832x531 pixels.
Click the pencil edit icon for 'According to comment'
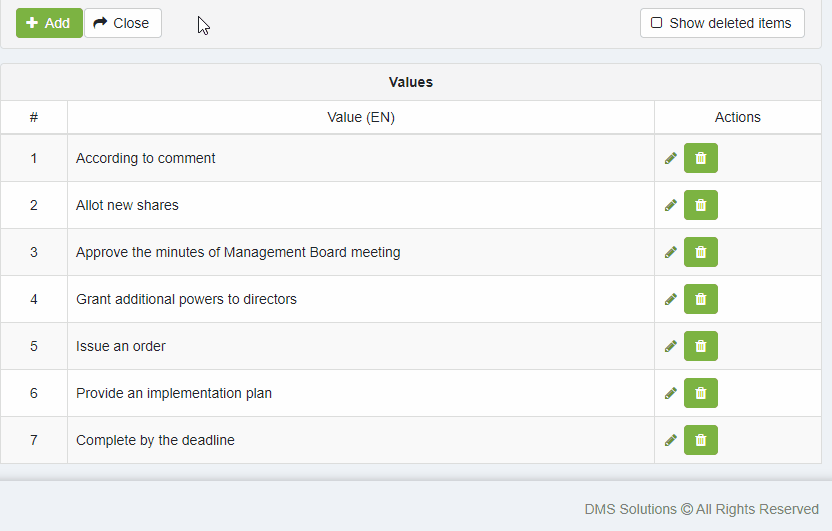tap(671, 158)
